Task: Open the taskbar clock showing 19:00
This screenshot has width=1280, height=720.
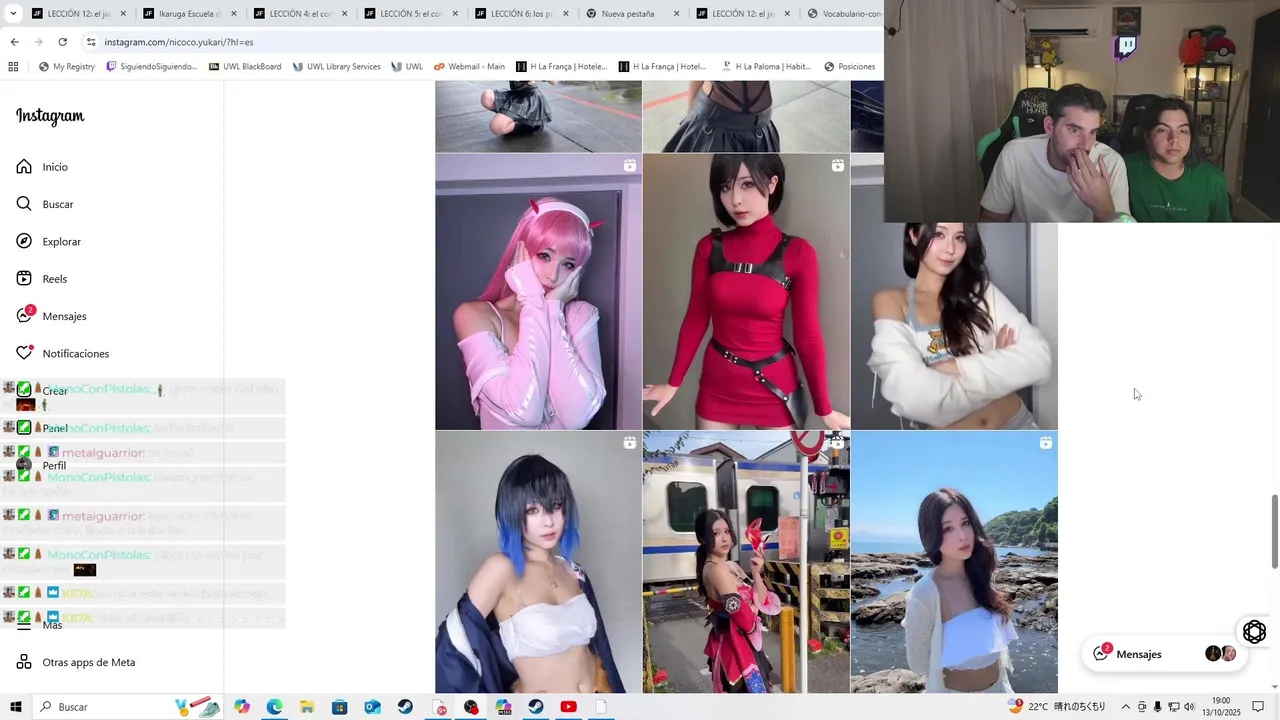Action: pos(1221,707)
